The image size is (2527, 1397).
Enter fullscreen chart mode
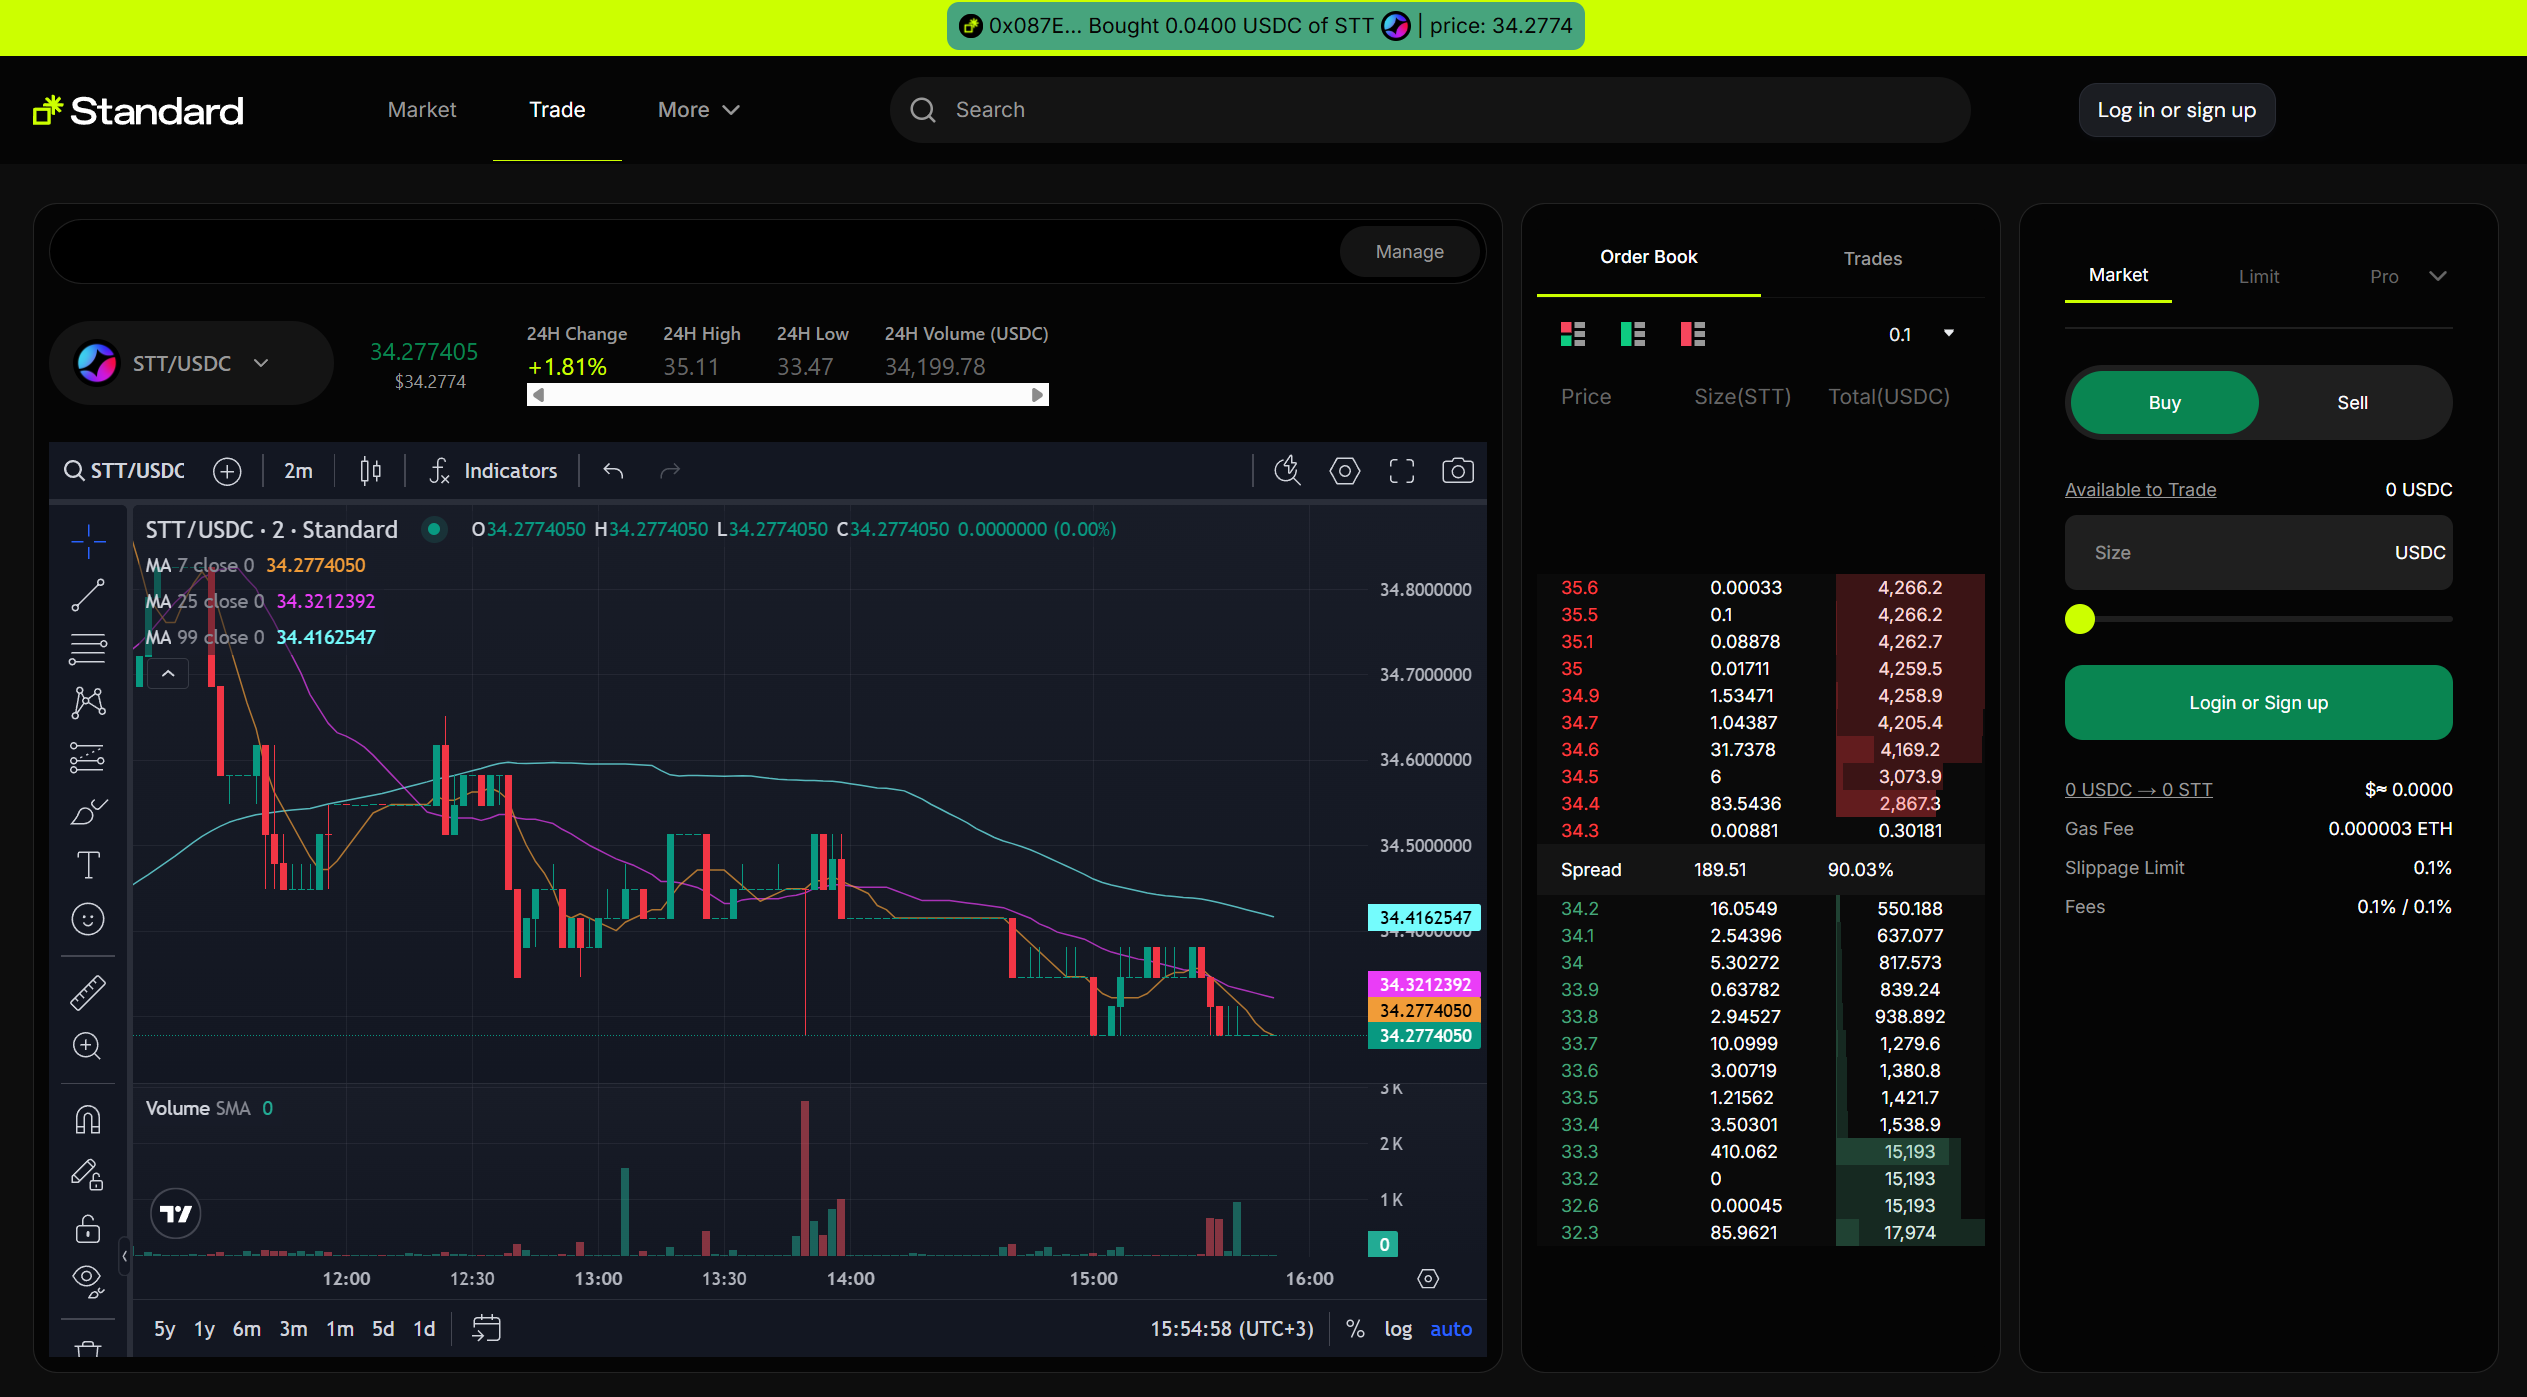(x=1402, y=471)
